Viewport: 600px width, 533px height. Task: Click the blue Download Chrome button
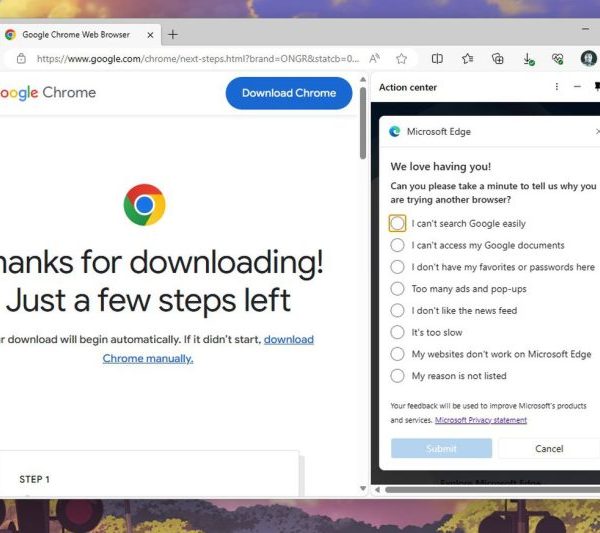[x=289, y=93]
